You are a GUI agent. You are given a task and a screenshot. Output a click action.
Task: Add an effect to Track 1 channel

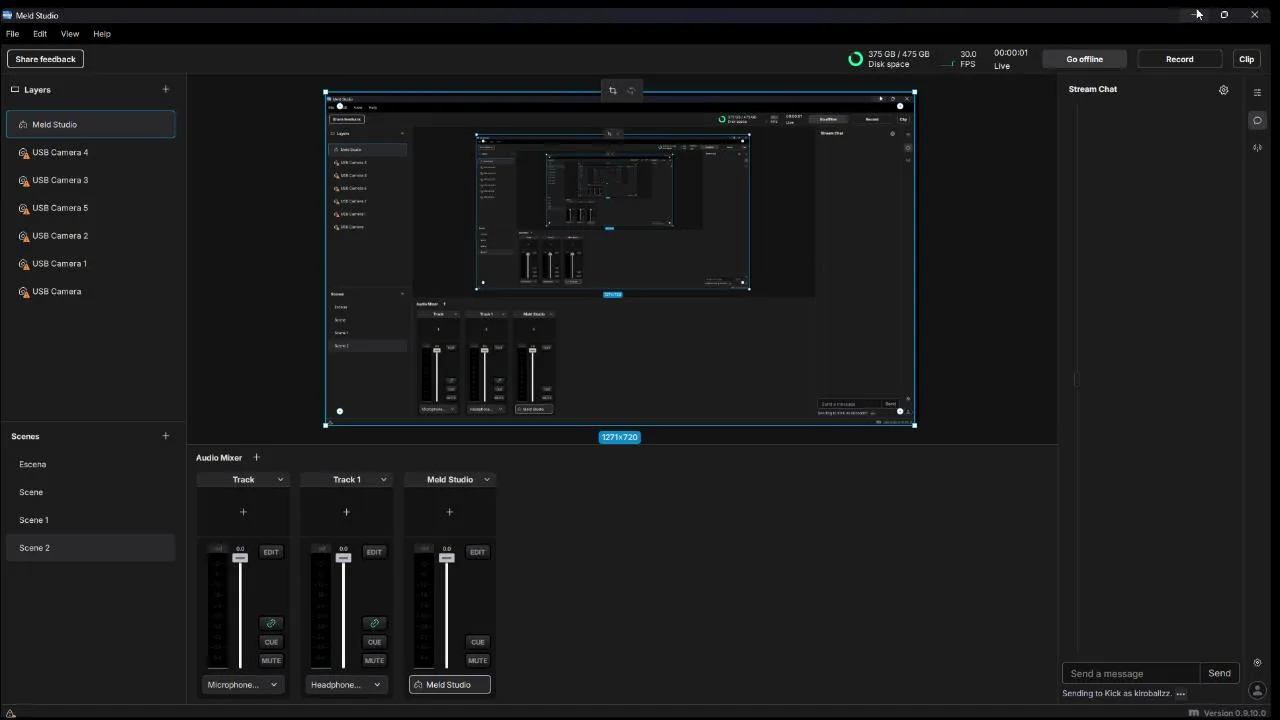346,512
